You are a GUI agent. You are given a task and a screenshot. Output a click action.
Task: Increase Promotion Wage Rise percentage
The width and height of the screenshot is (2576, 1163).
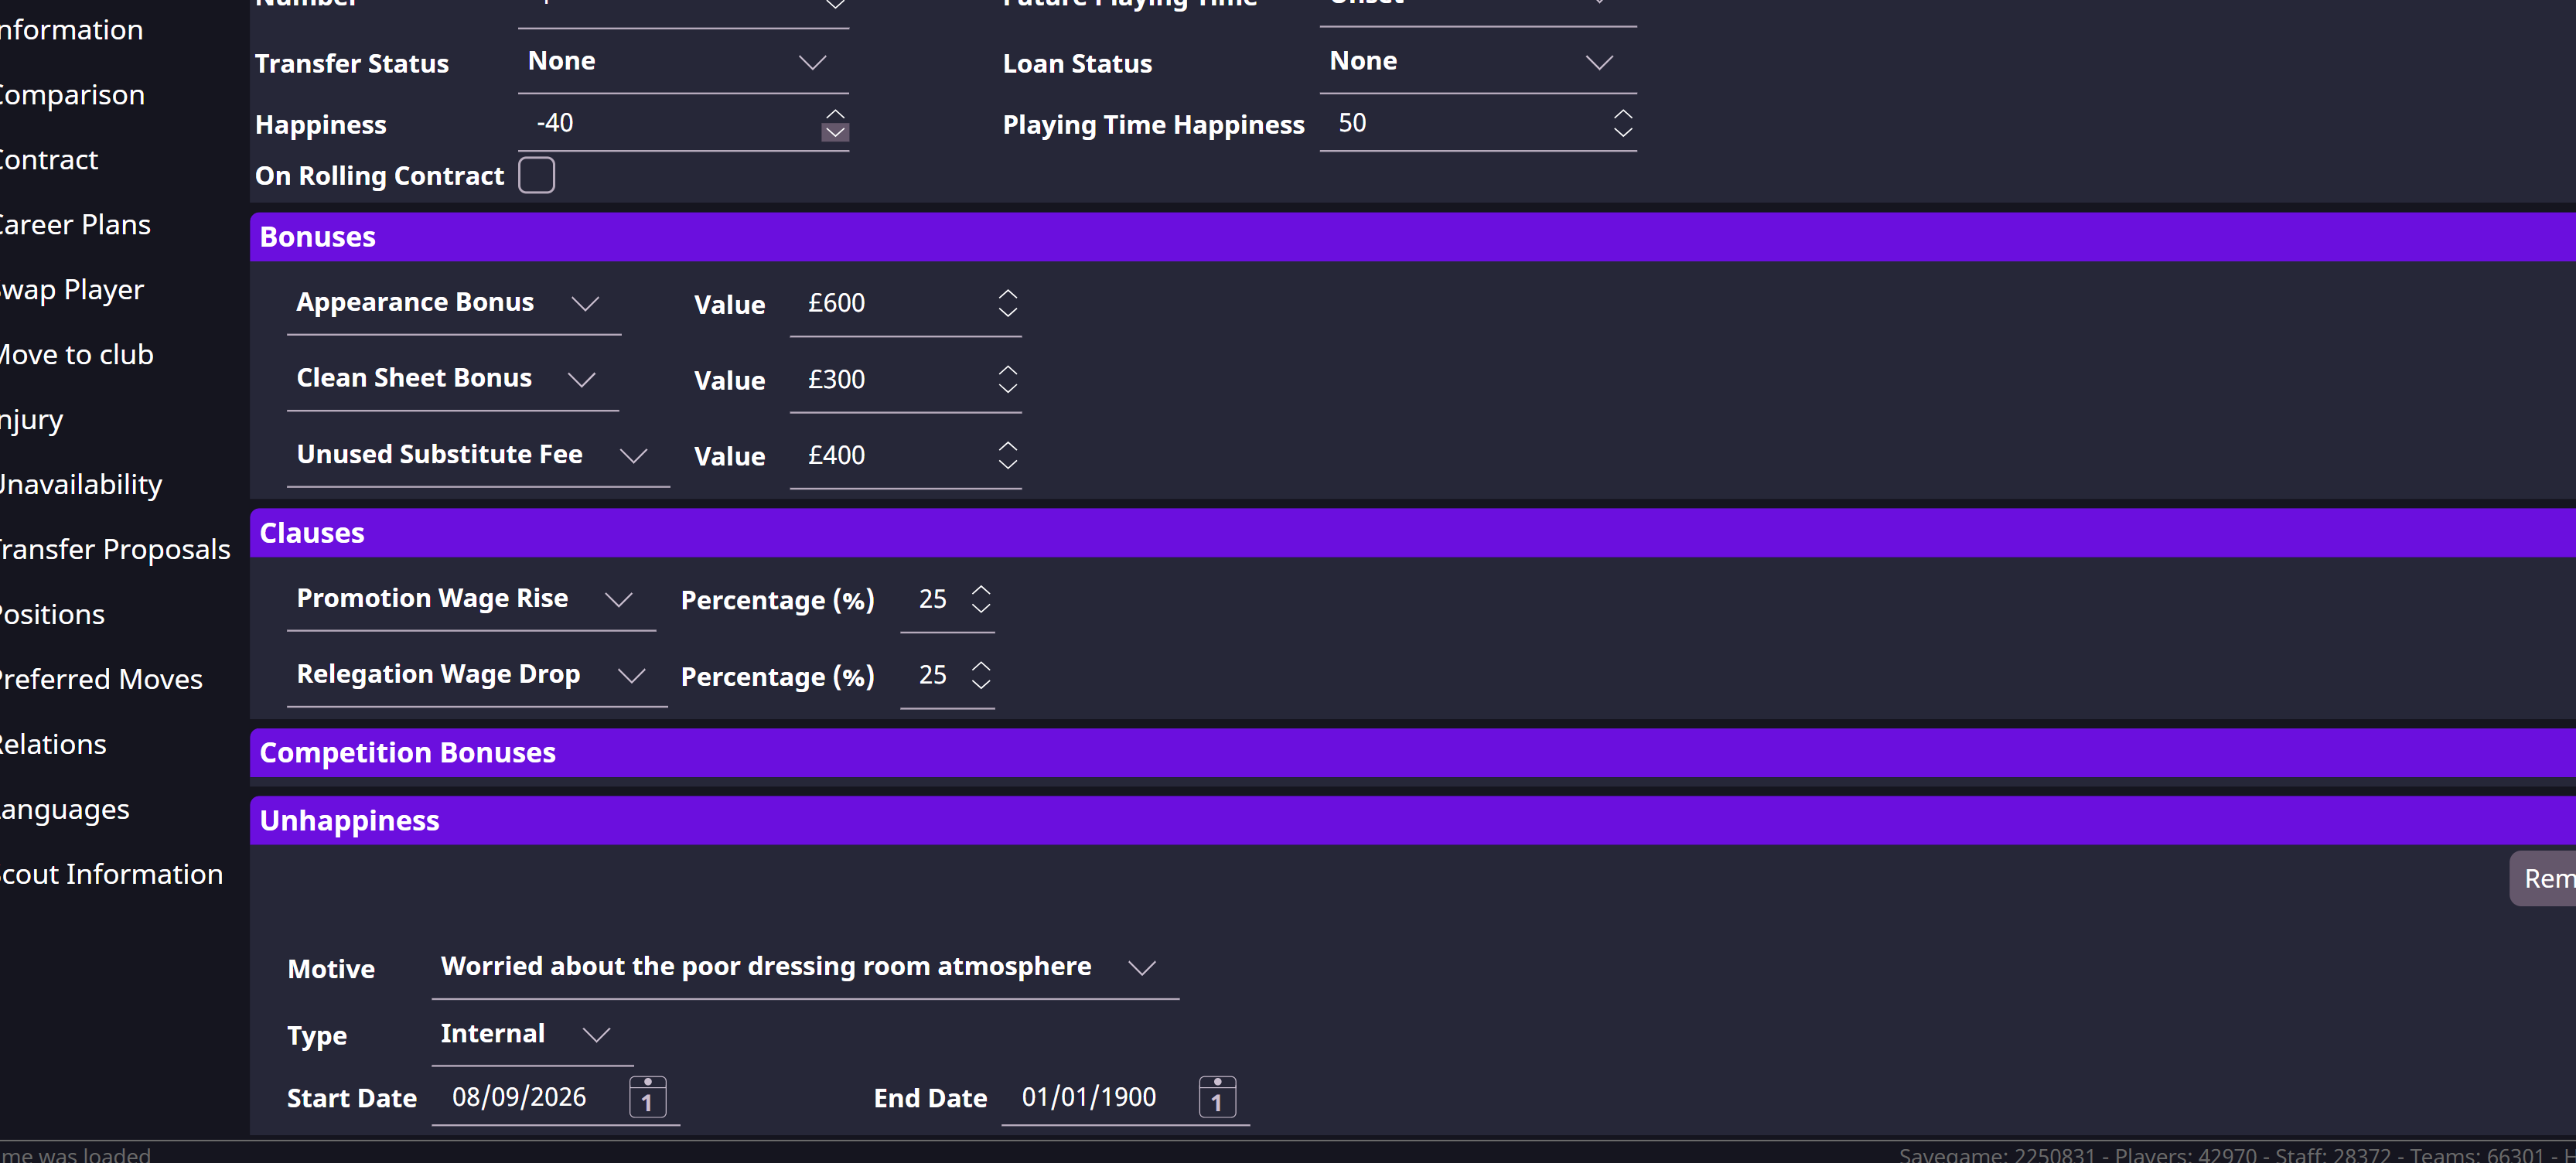pyautogui.click(x=980, y=590)
